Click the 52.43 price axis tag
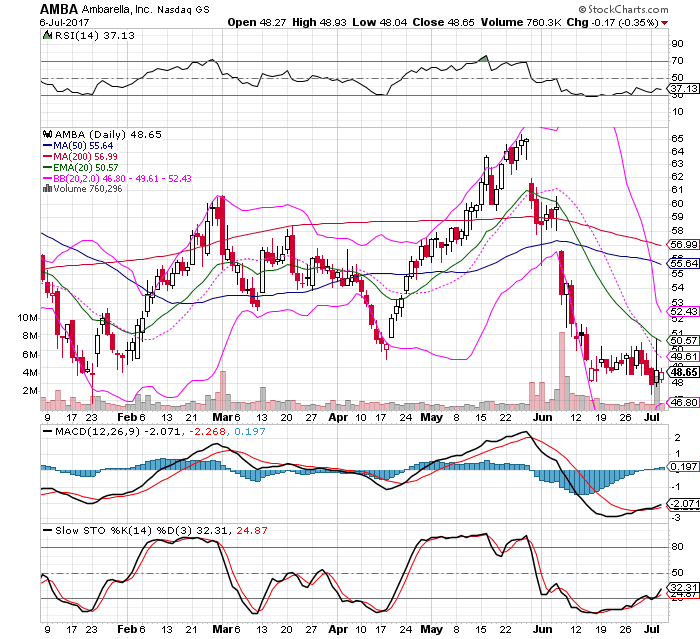 (x=683, y=311)
